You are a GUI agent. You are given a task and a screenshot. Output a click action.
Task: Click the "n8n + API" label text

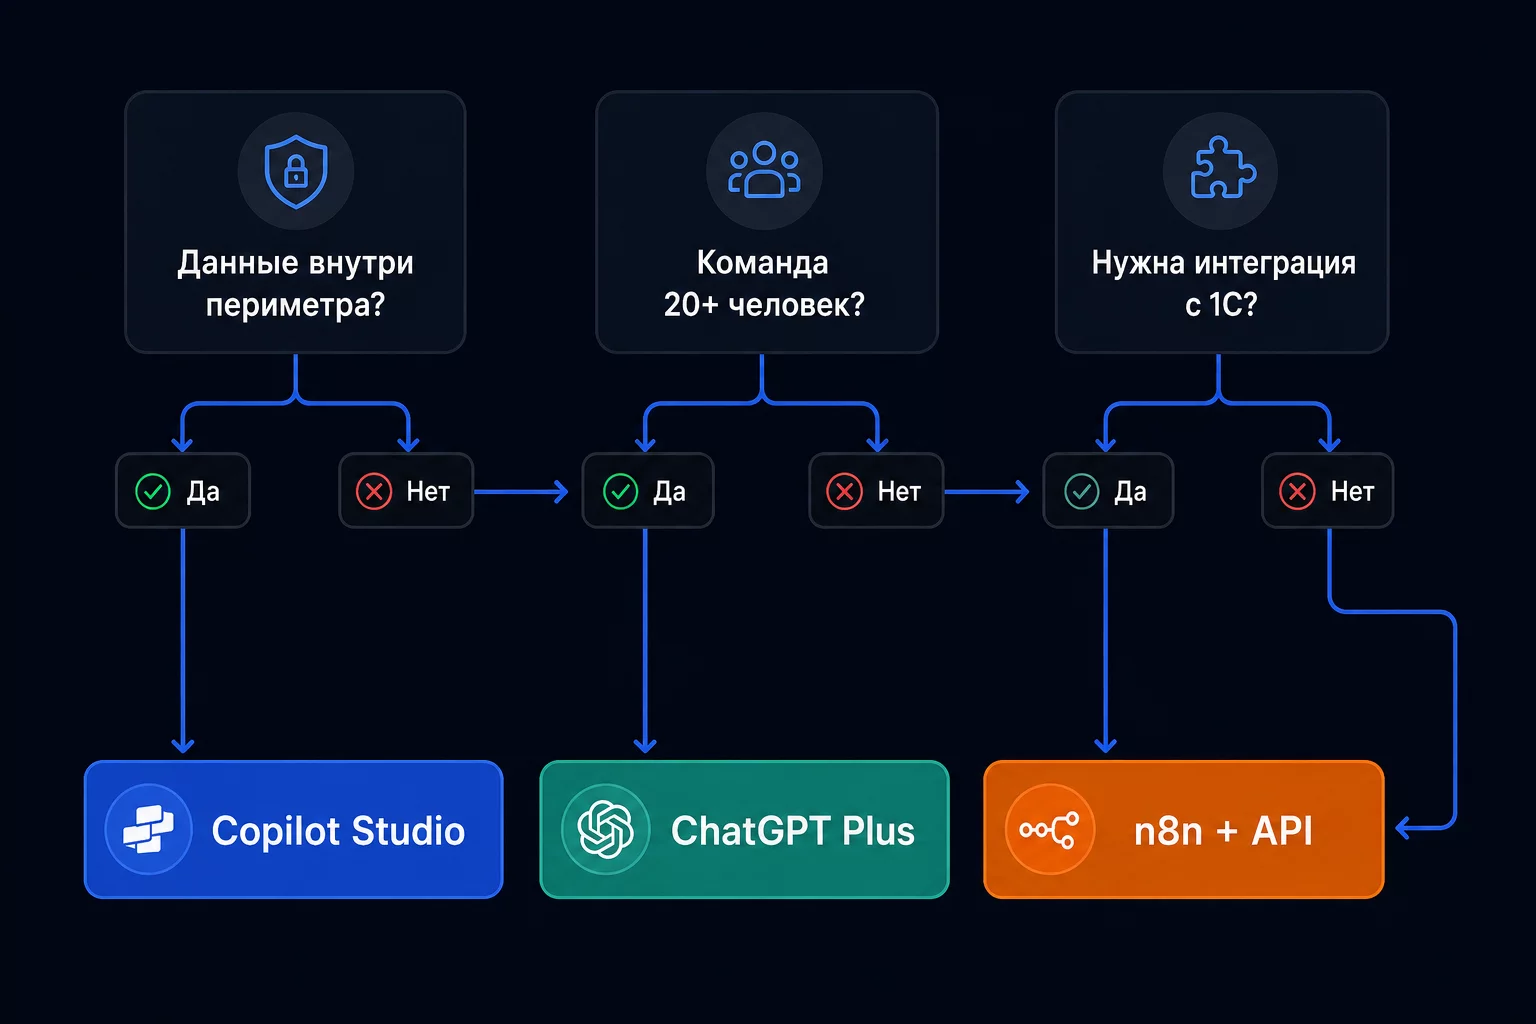(1223, 831)
